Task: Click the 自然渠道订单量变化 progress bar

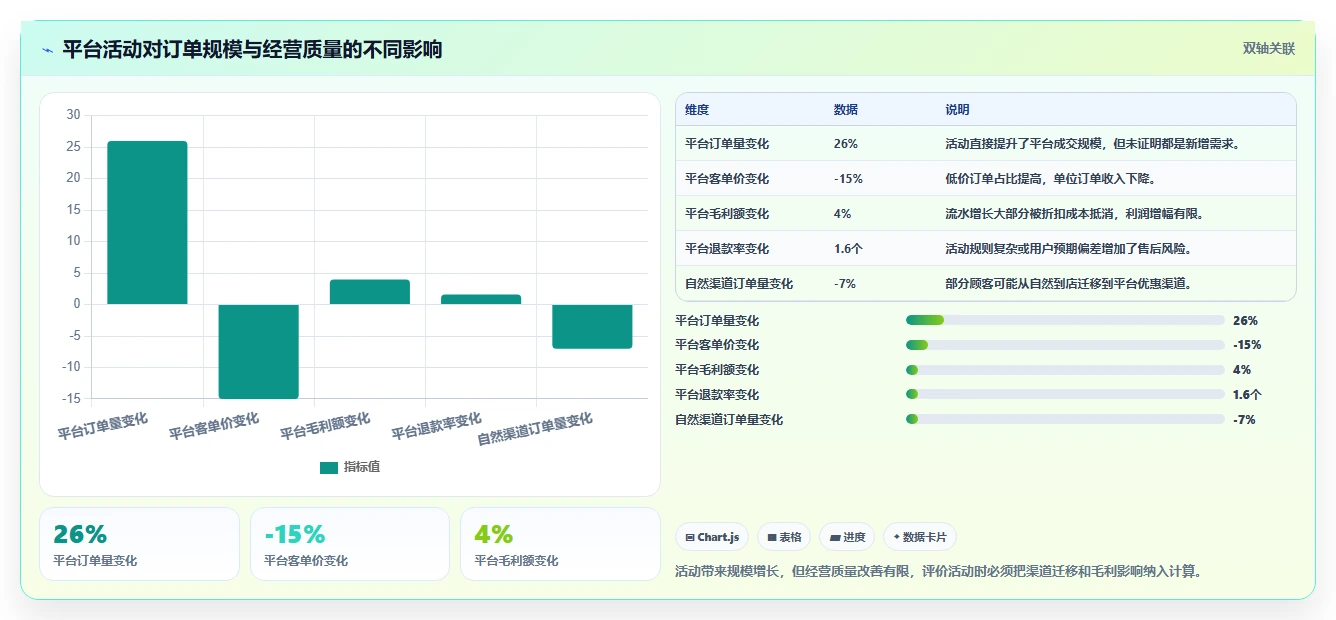Action: tap(1065, 420)
